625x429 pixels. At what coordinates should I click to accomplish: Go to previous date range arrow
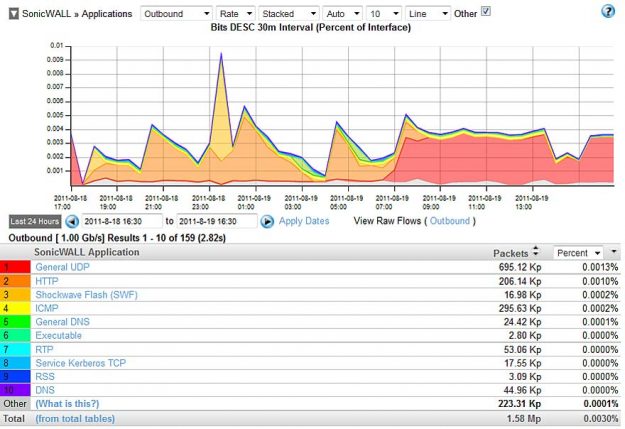pyautogui.click(x=72, y=221)
